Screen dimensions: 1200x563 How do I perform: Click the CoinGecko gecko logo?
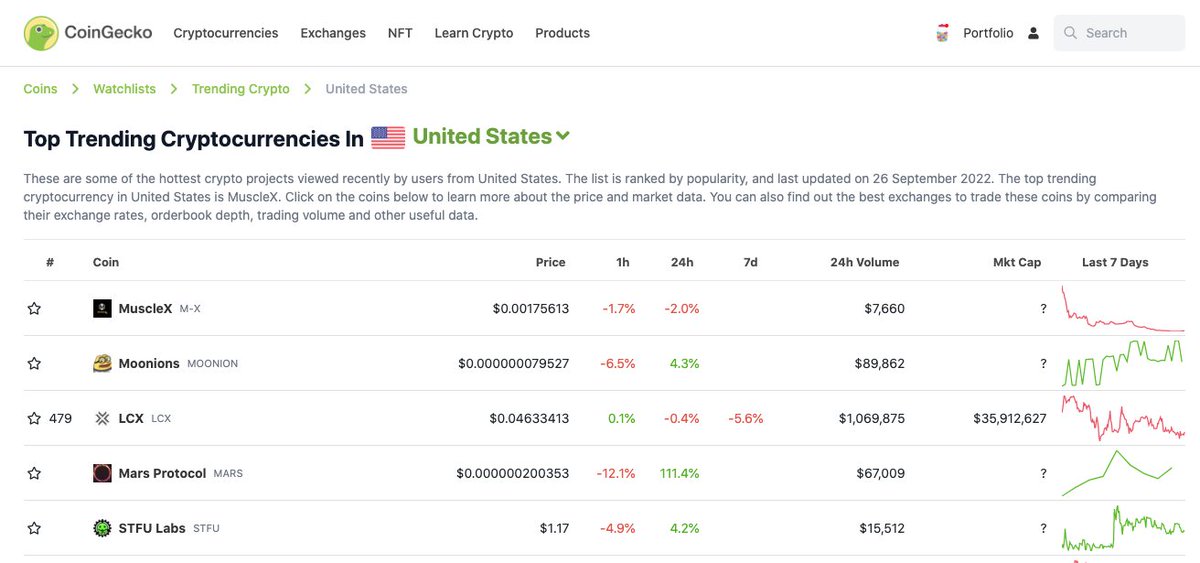(41, 33)
